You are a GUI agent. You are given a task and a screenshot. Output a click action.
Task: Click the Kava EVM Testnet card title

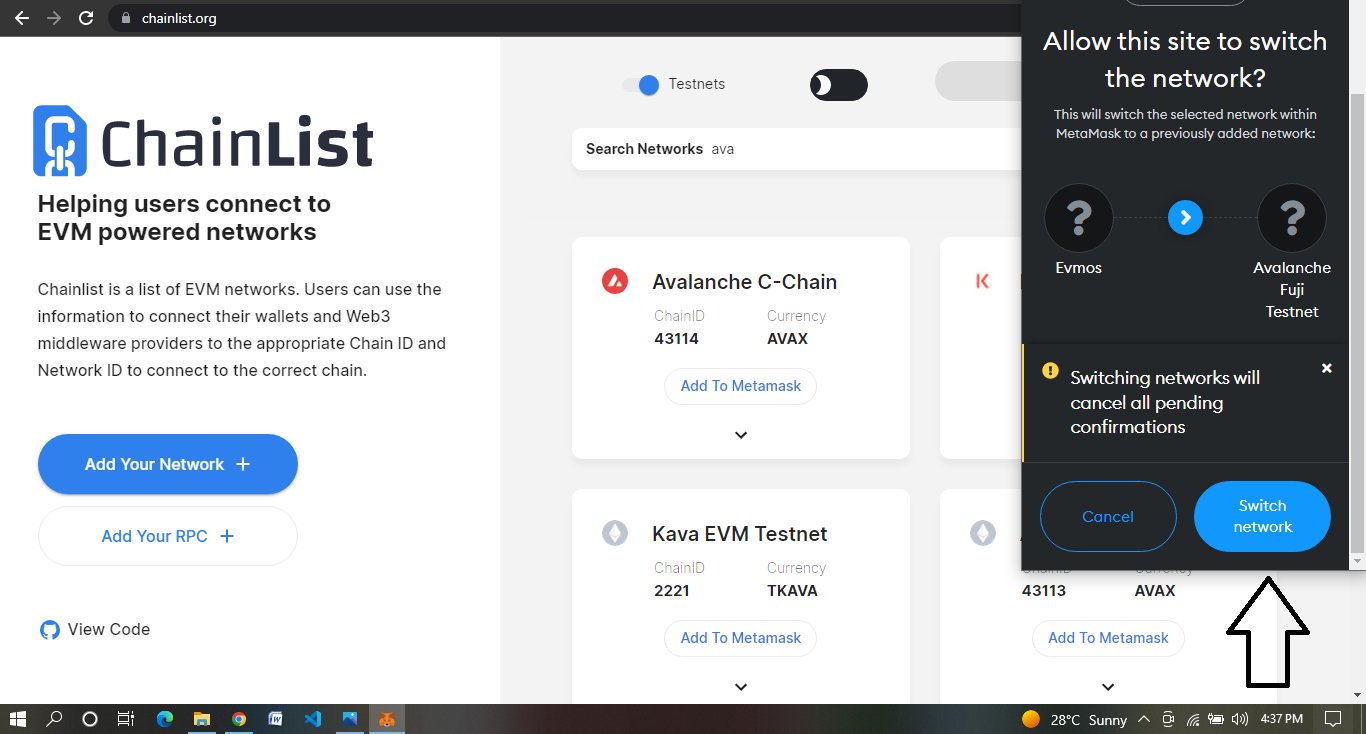point(740,534)
